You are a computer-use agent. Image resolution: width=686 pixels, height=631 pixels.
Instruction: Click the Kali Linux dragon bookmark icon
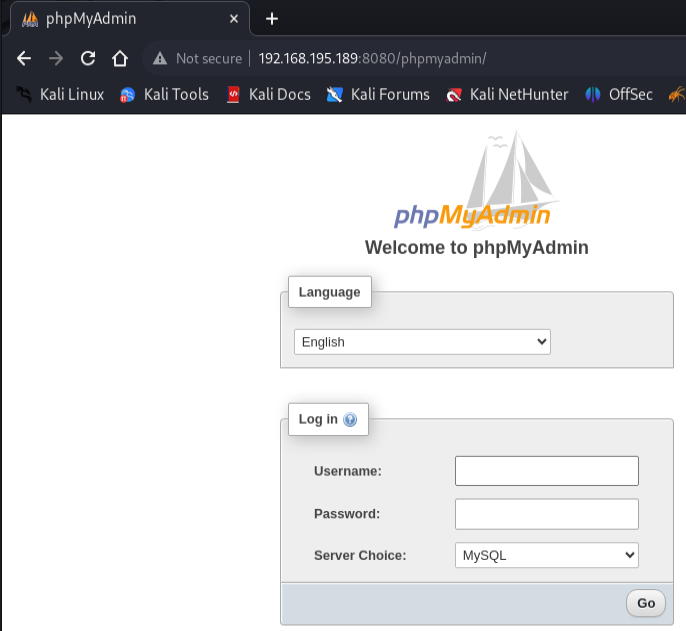24,95
